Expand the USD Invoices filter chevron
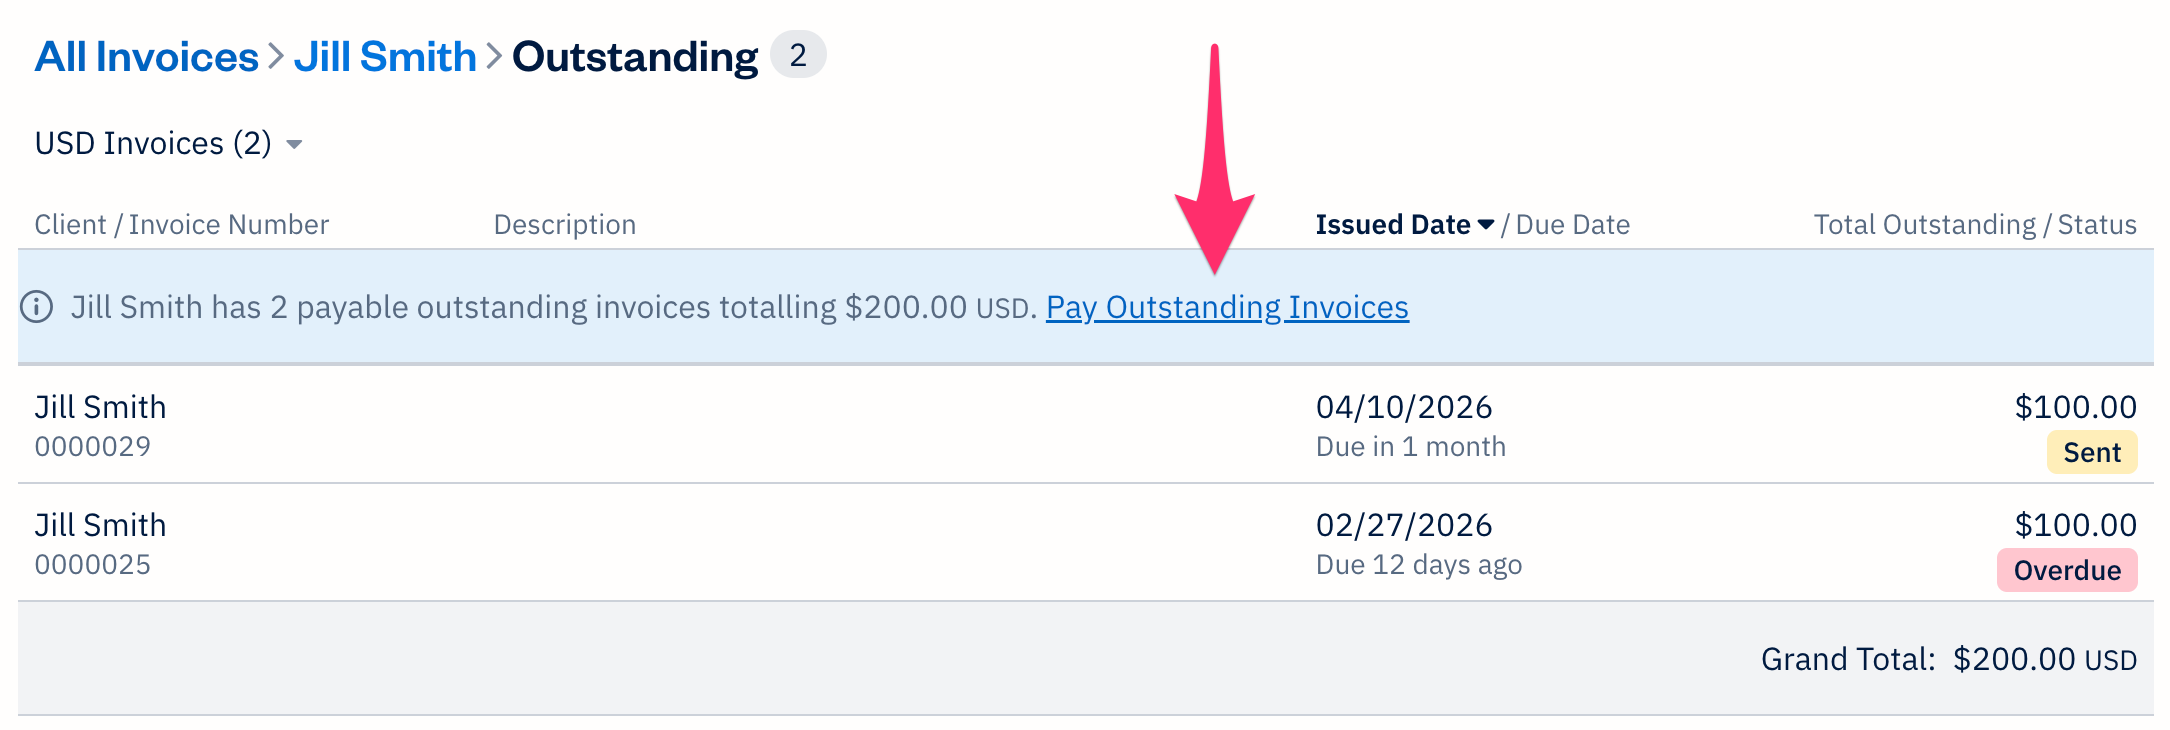 (295, 145)
